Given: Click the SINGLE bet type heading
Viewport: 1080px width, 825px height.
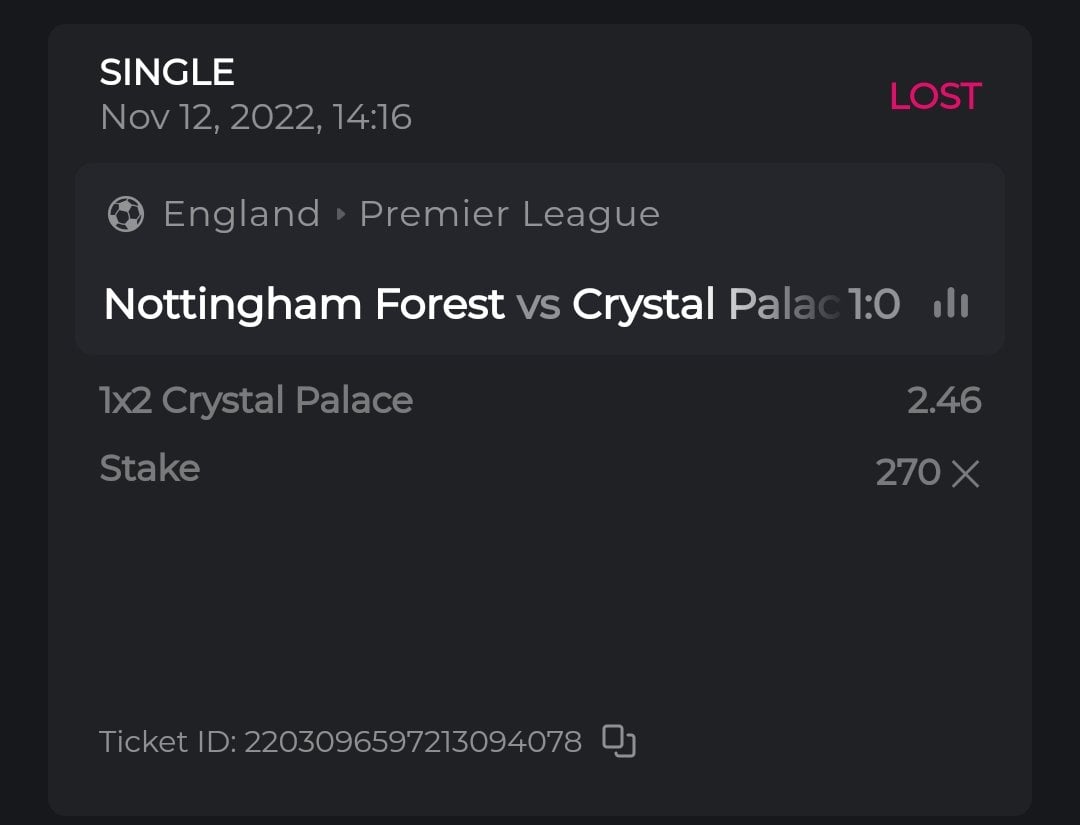Looking at the screenshot, I should [167, 72].
